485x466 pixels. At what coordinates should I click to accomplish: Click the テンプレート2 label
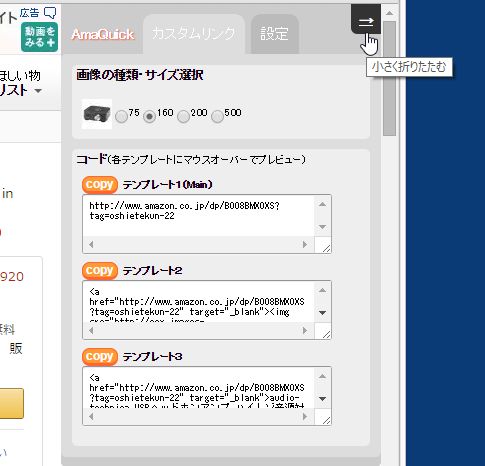point(152,270)
